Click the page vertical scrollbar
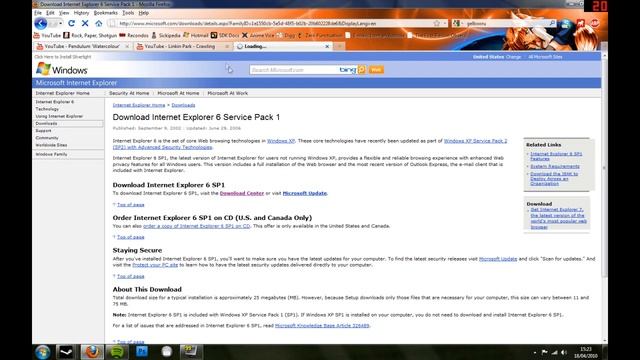This screenshot has width=640, height=360. pos(604,168)
